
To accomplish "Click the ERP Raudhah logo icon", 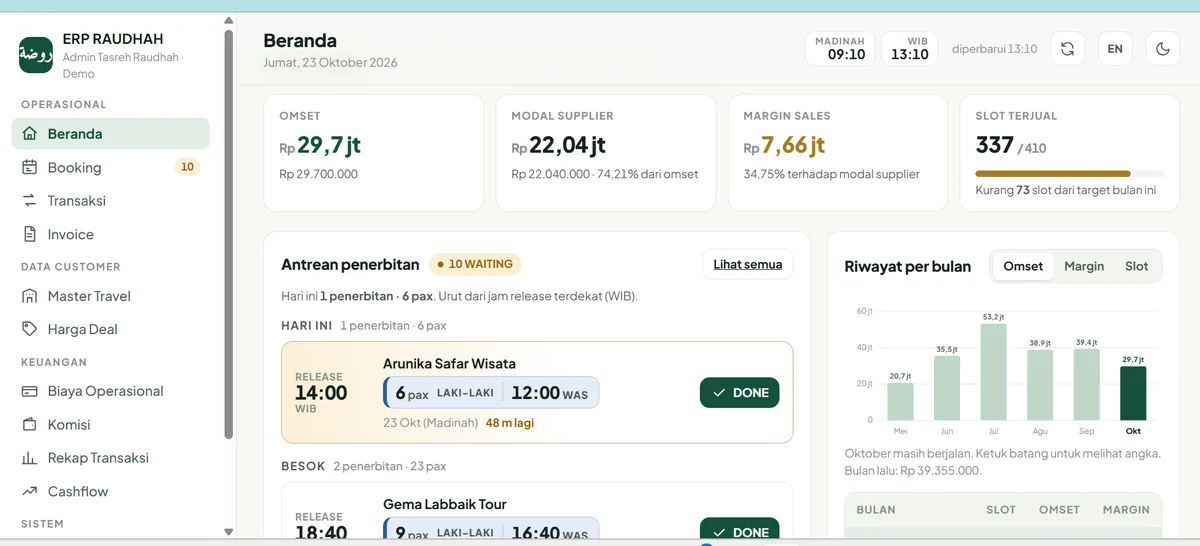I will (36, 55).
